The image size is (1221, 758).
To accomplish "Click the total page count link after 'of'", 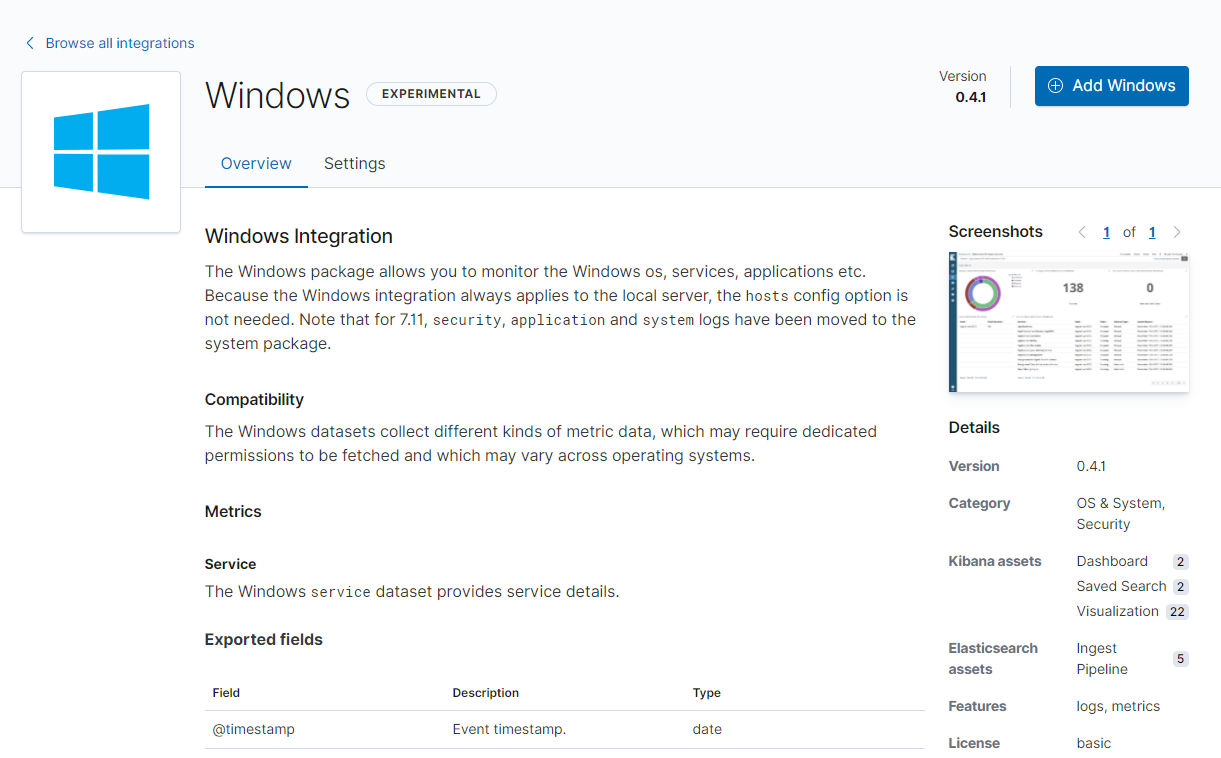I will [1152, 231].
